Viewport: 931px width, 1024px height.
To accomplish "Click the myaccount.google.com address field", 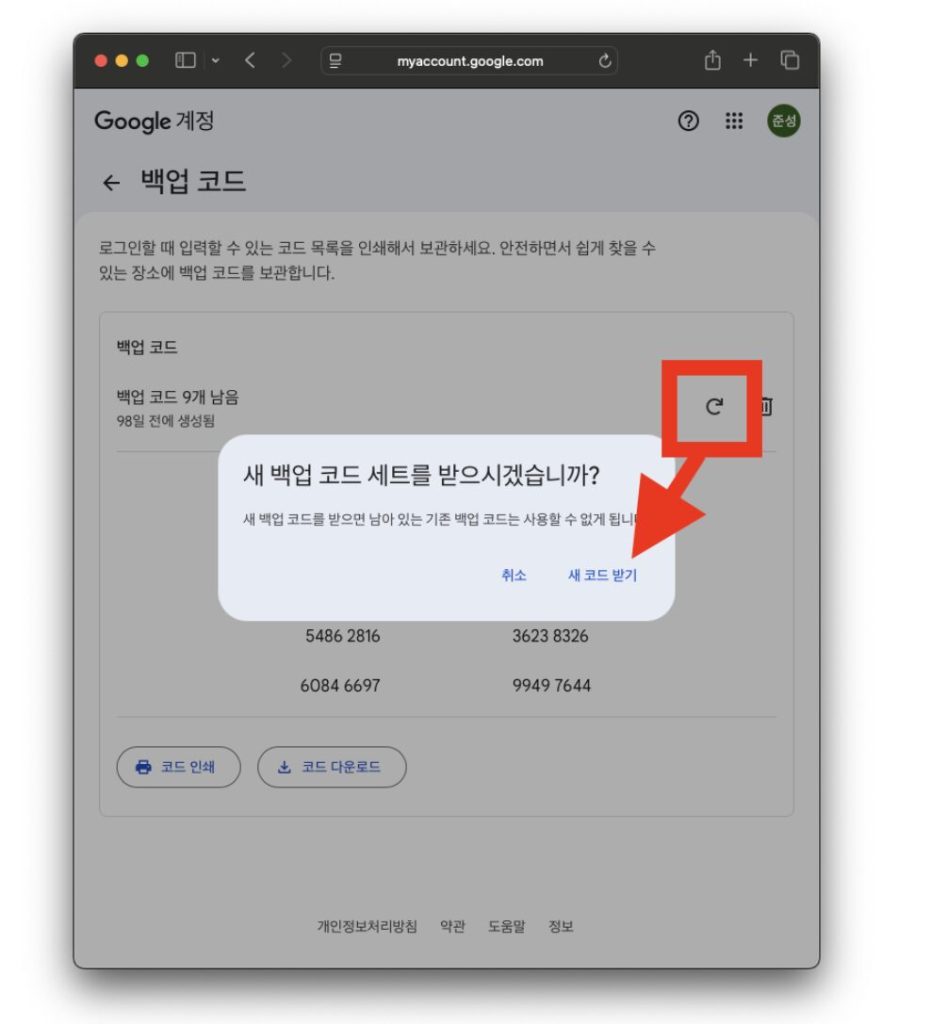I will point(469,61).
